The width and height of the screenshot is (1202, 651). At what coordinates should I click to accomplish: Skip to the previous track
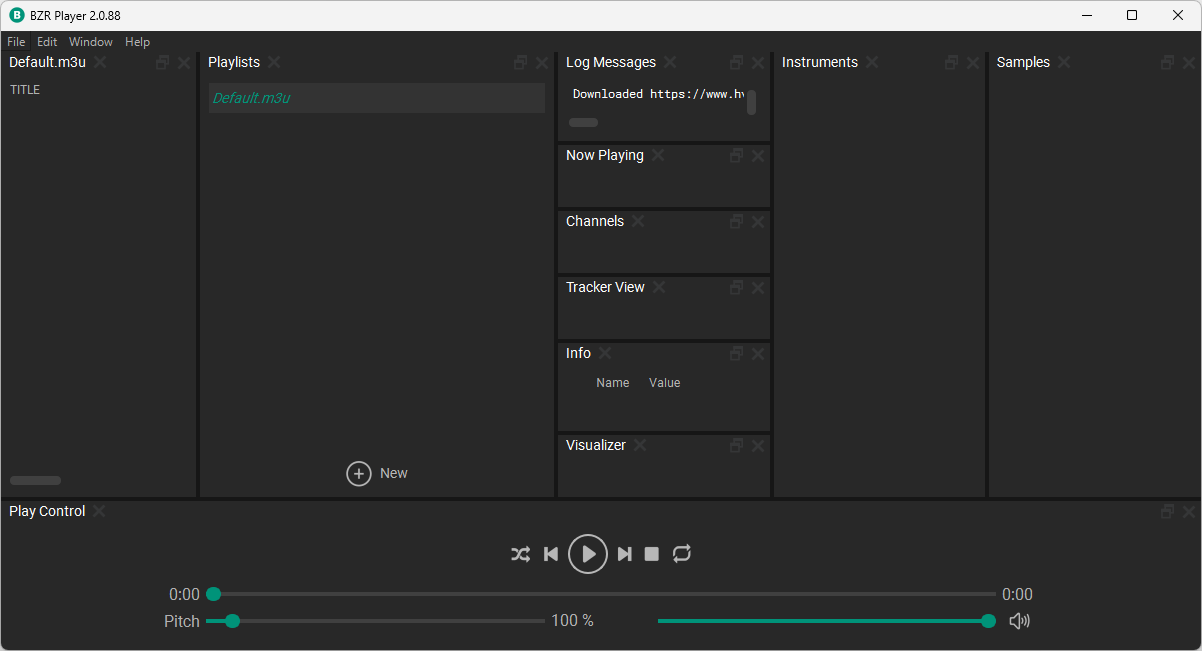(550, 554)
